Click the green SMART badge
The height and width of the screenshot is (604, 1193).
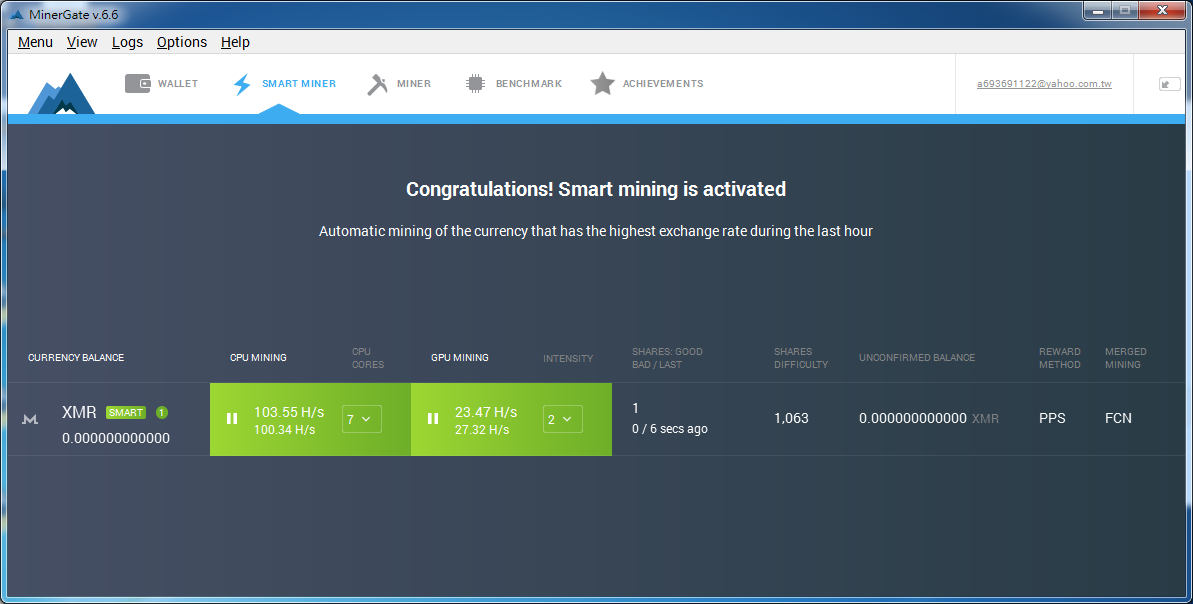(x=126, y=412)
